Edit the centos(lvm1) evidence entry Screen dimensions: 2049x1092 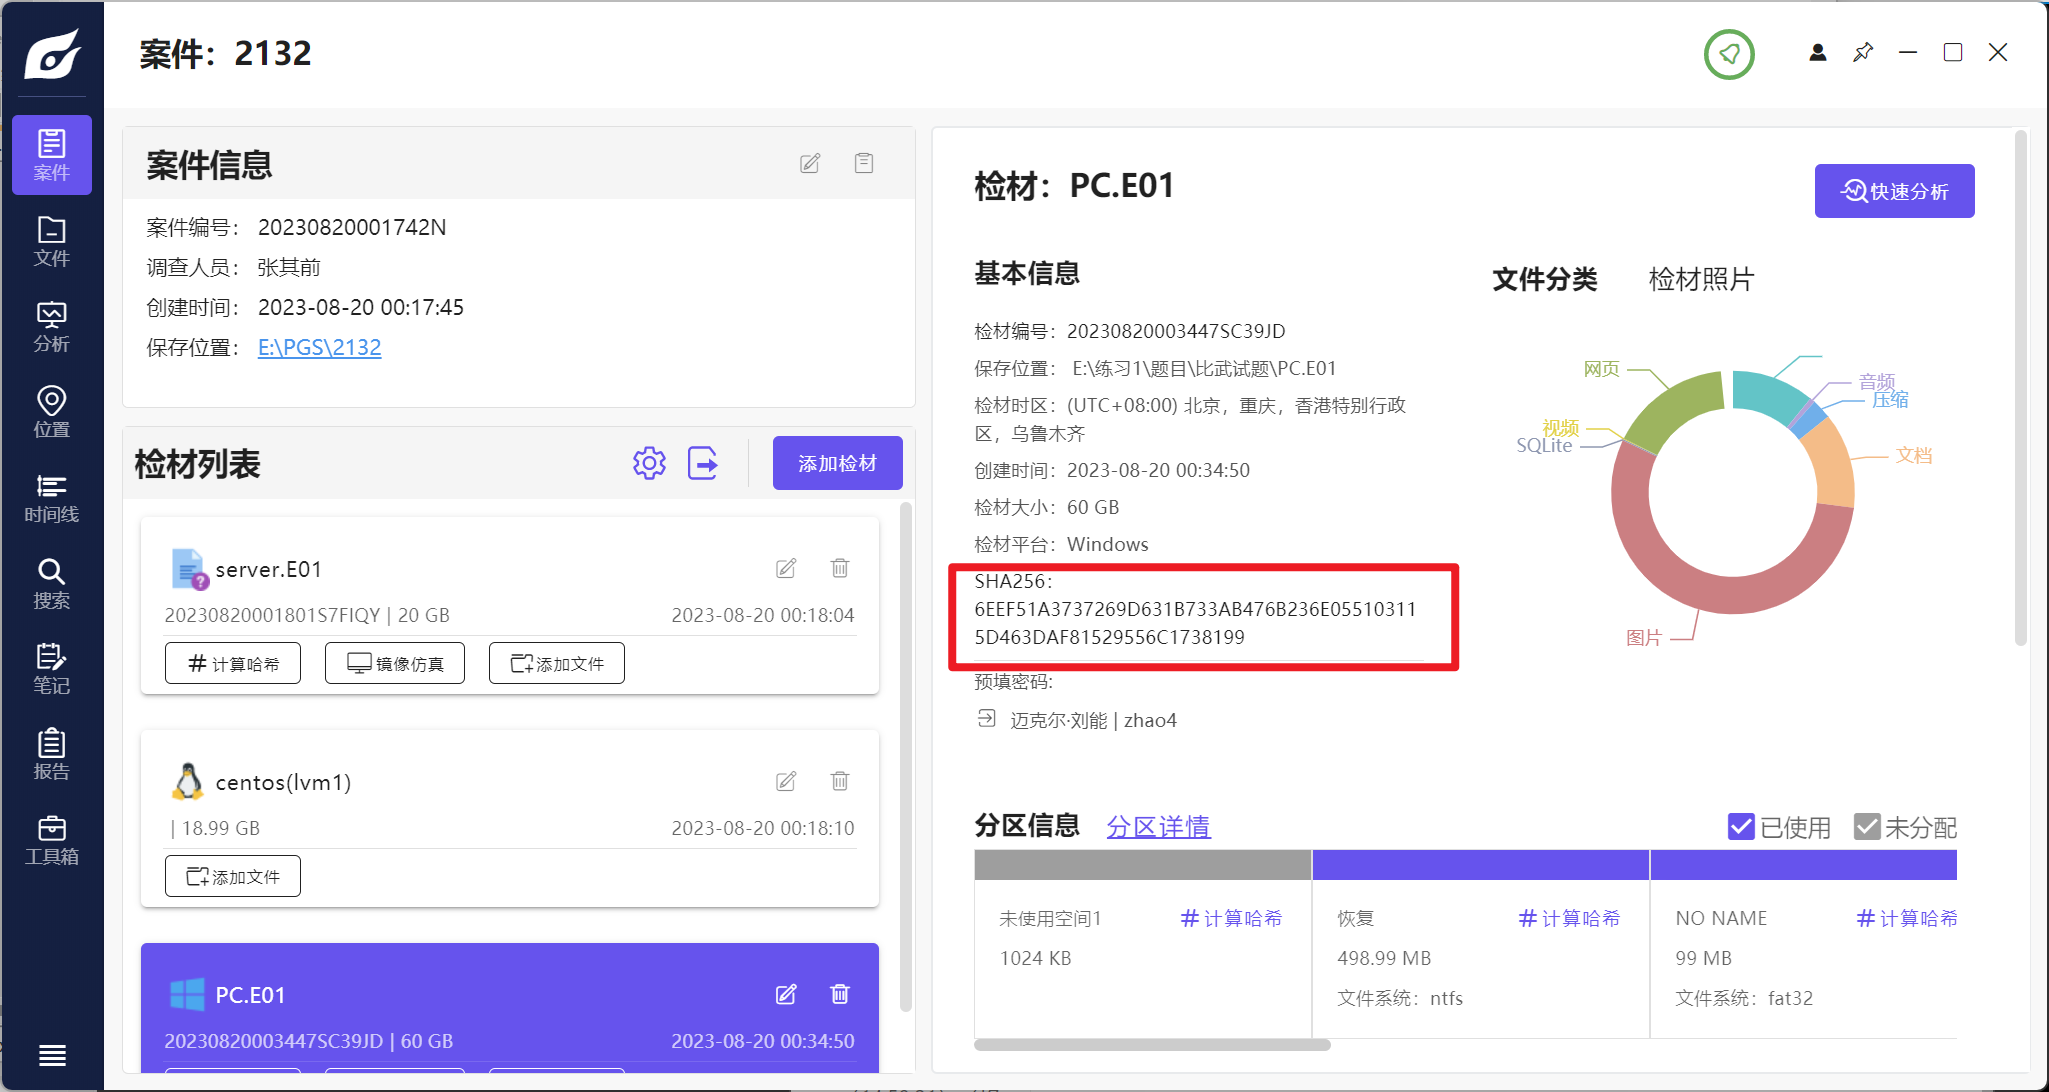pos(786,781)
